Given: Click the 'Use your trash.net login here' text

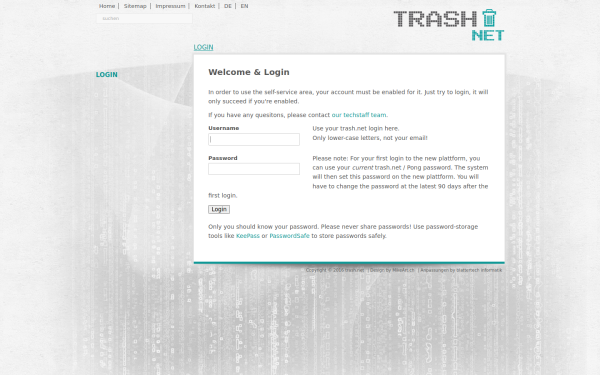Looking at the screenshot, I should [x=355, y=128].
